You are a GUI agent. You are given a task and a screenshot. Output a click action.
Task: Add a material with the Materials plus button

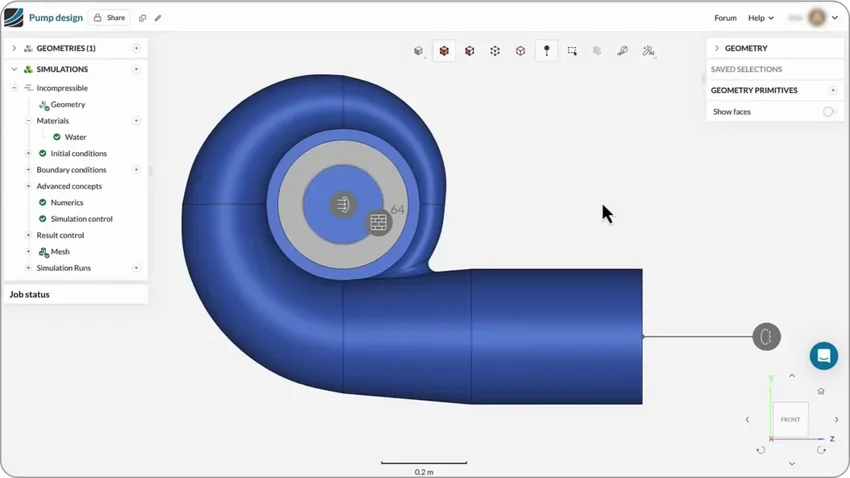click(136, 120)
